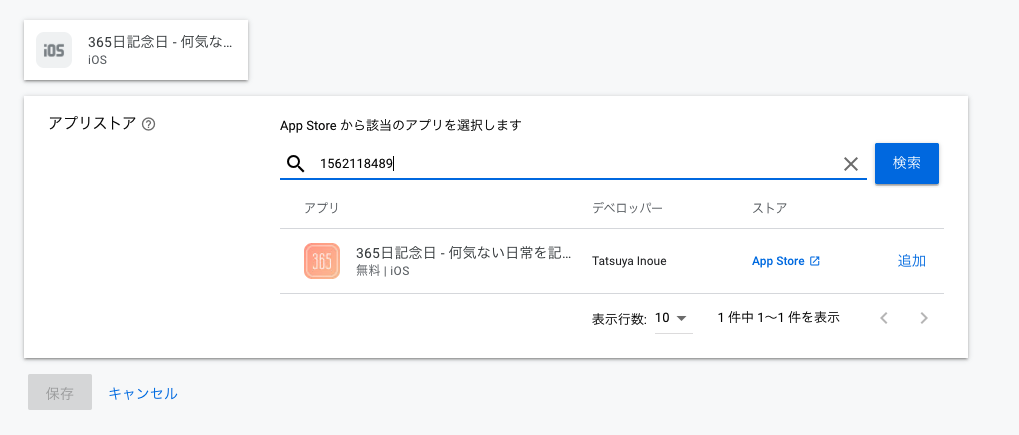The height and width of the screenshot is (435, 1019).
Task: Click the external link icon beside App Store
Action: (x=815, y=261)
